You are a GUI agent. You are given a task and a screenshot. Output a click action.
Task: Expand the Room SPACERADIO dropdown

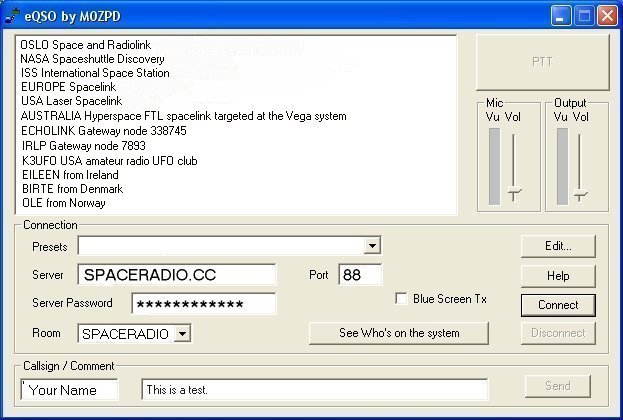point(182,334)
